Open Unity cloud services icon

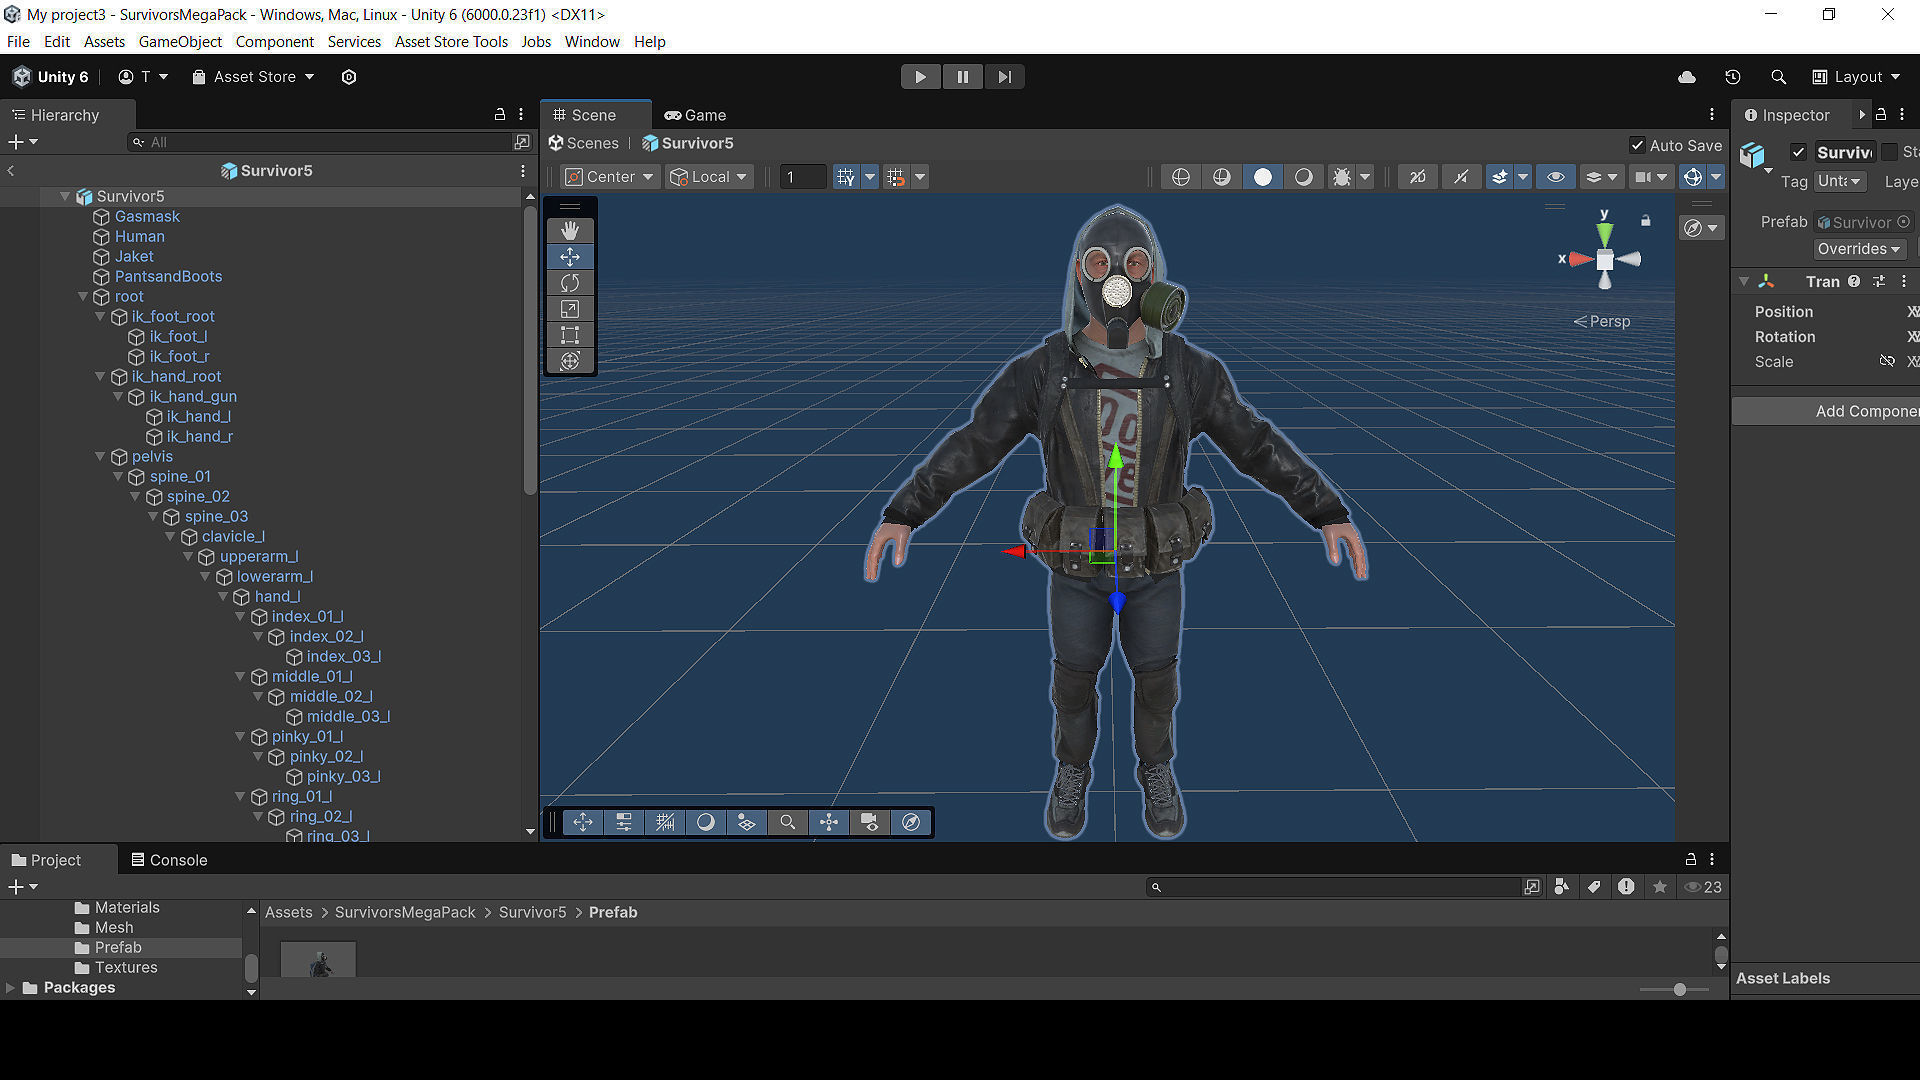(1687, 77)
